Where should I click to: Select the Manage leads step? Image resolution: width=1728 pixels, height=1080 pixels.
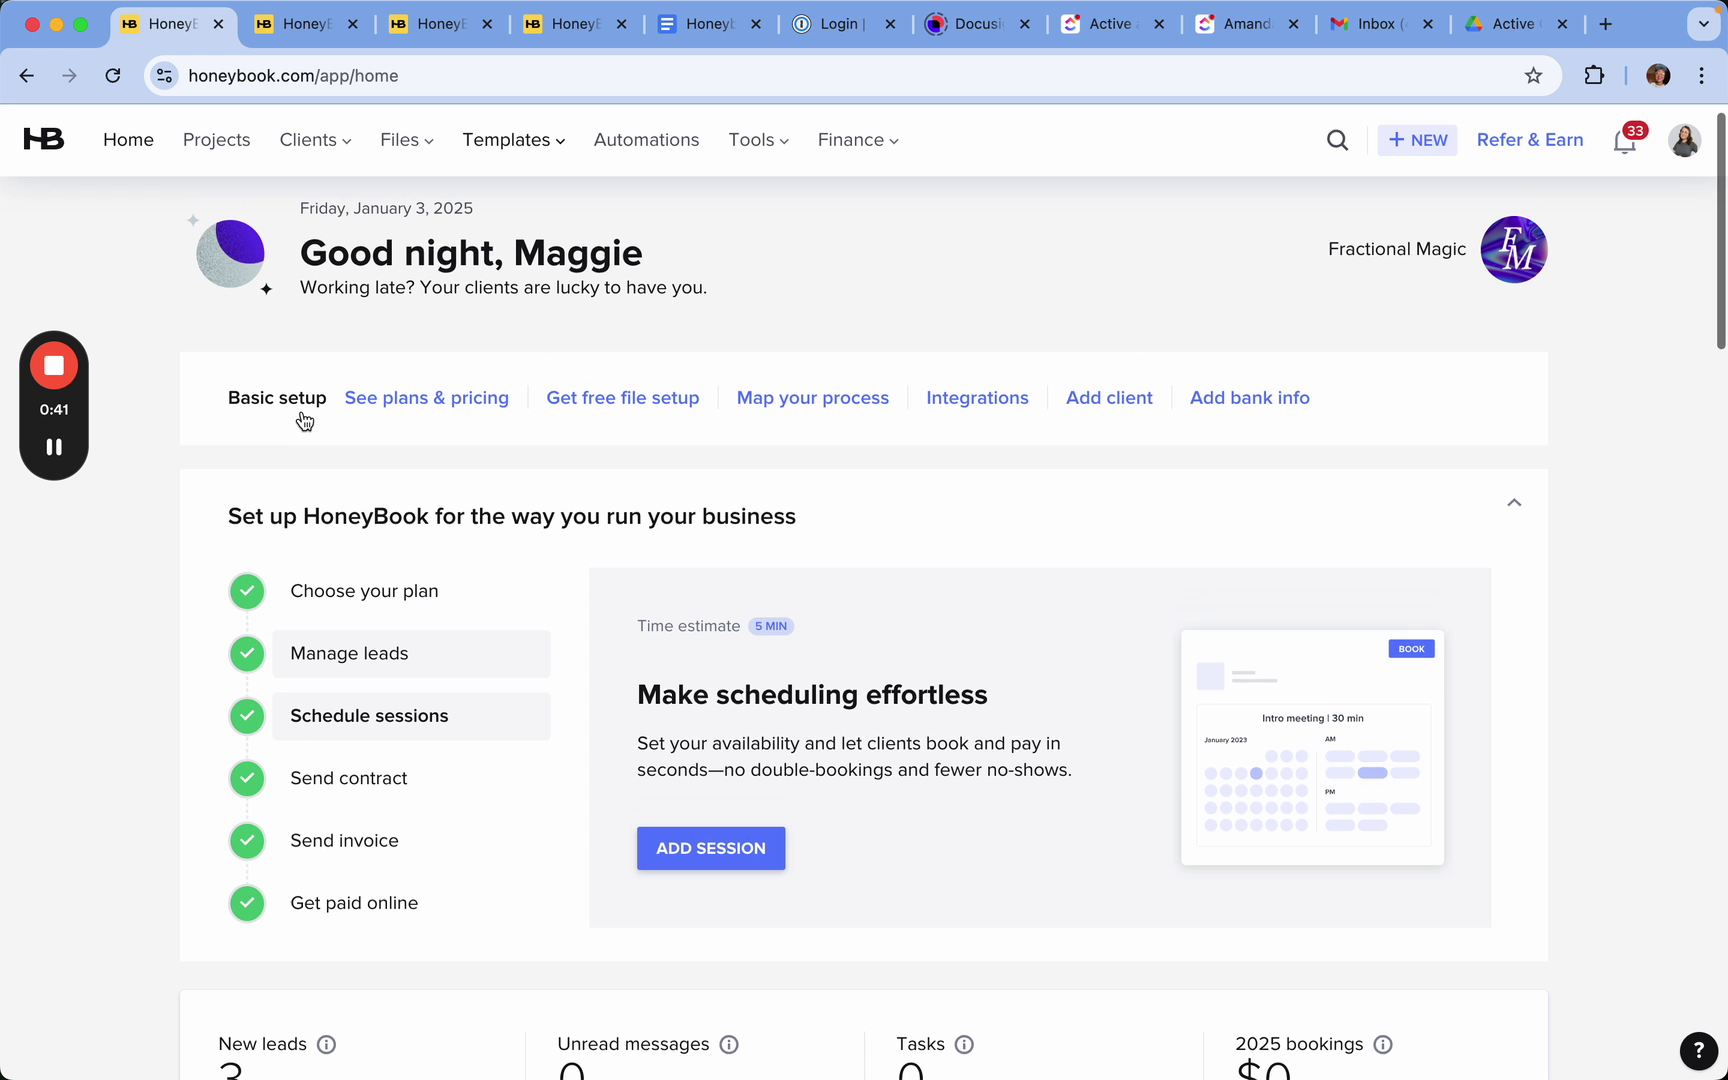[x=411, y=654]
